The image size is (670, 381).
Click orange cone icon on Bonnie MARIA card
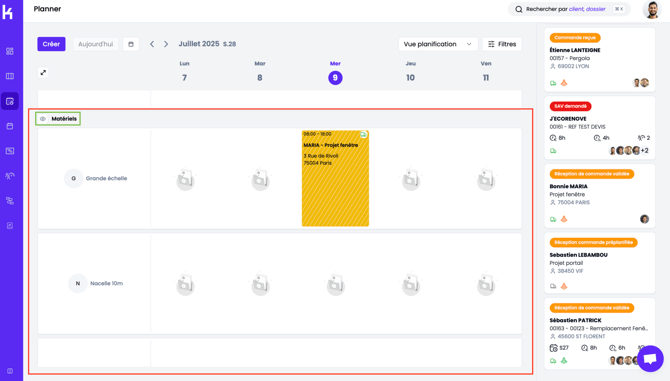(564, 219)
